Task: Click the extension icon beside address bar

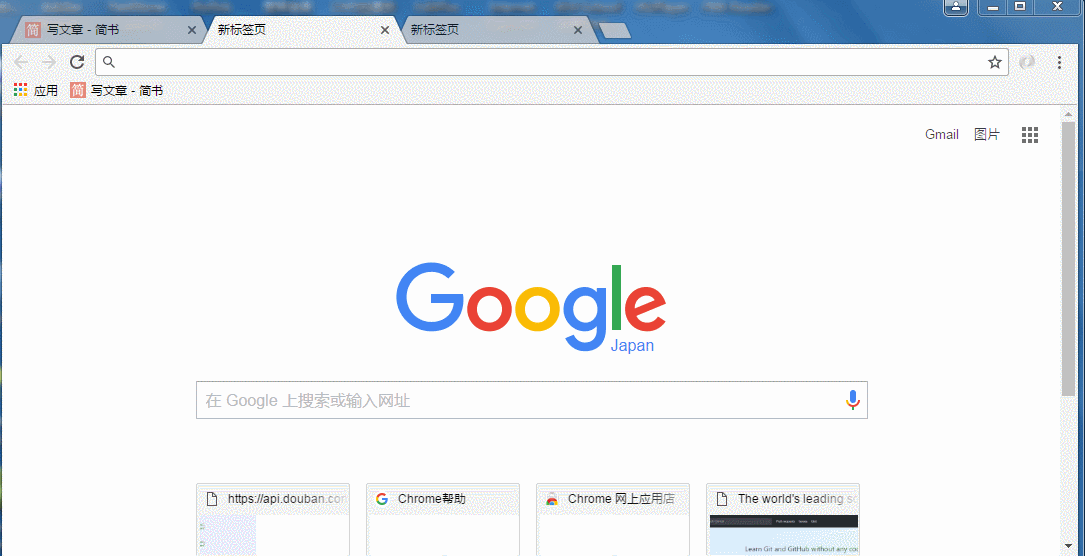Action: 1028,62
